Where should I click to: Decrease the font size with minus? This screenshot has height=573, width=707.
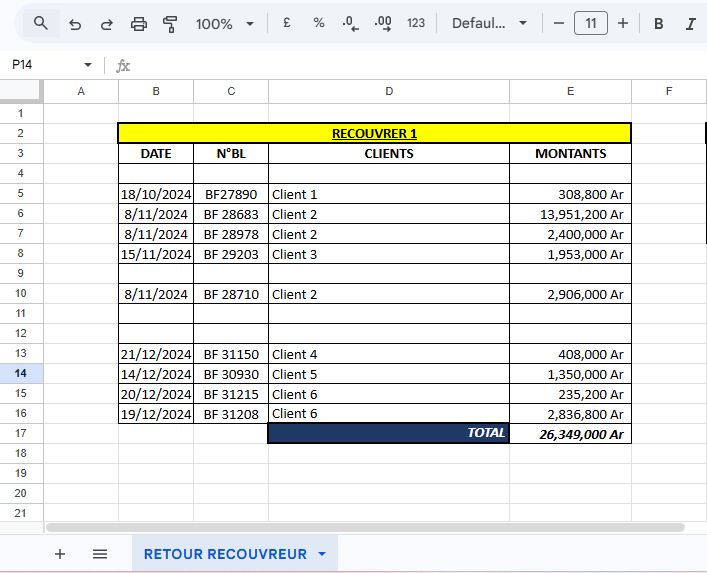tap(559, 23)
